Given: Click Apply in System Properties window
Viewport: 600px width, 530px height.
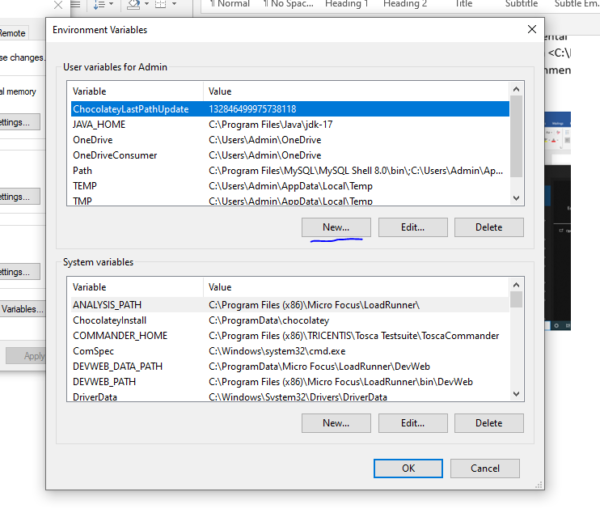Looking at the screenshot, I should pyautogui.click(x=26, y=356).
